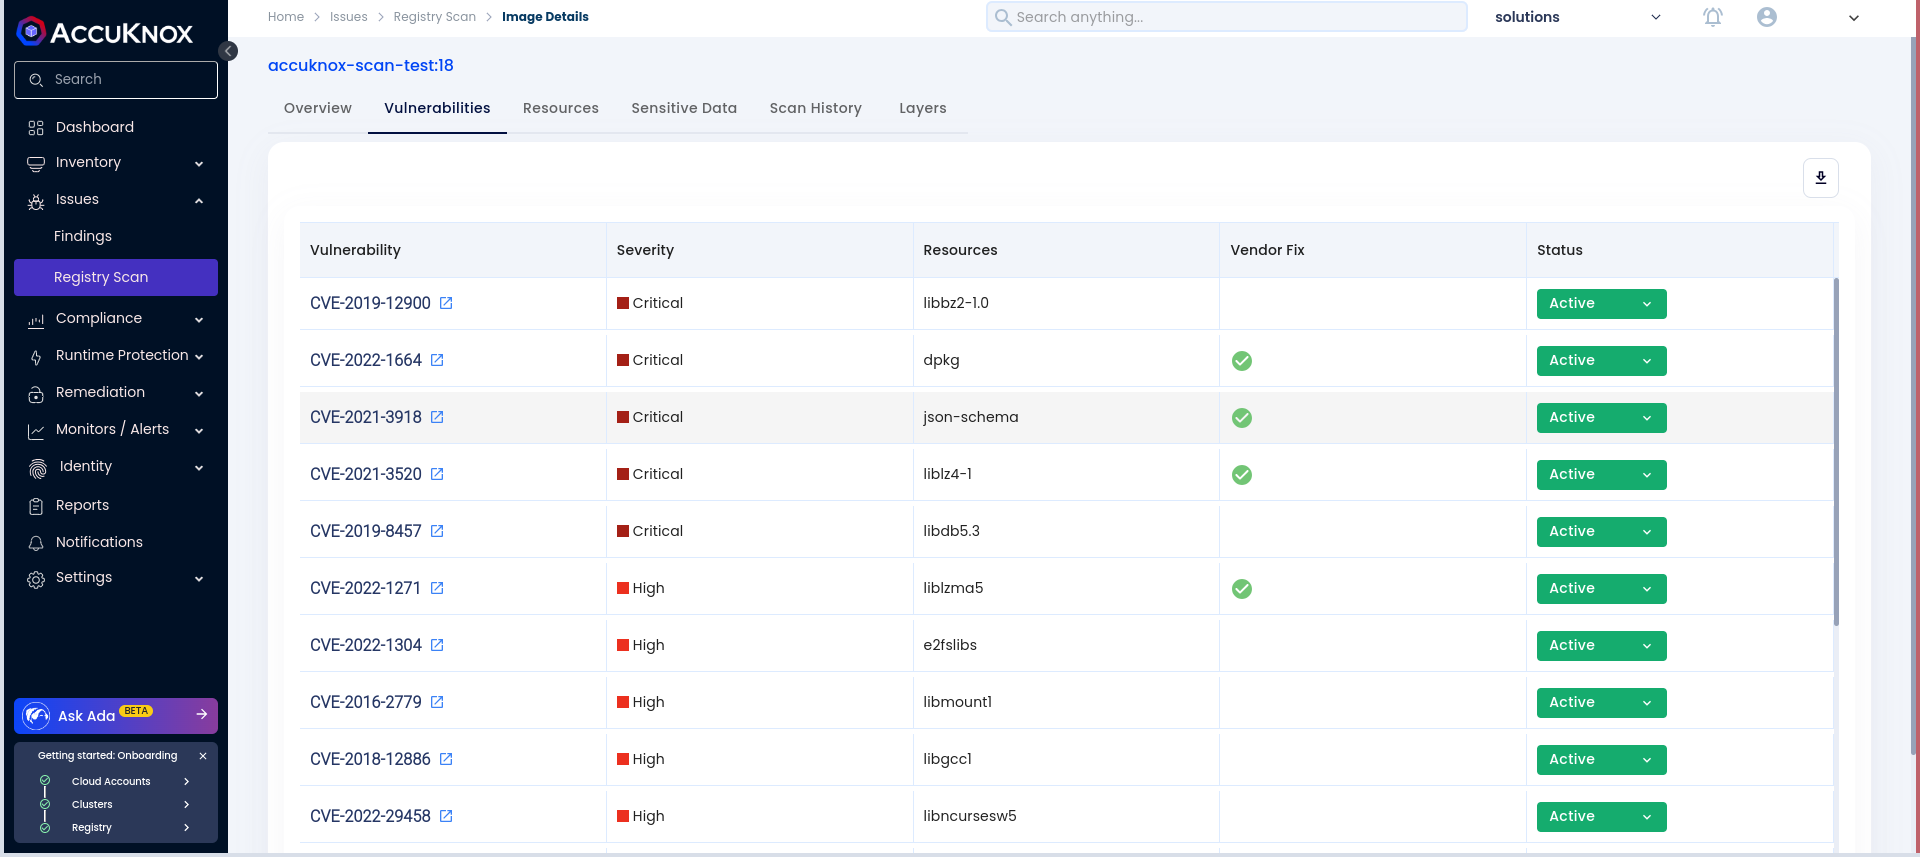Switch to the Layers tab
This screenshot has height=857, width=1920.
pyautogui.click(x=923, y=108)
